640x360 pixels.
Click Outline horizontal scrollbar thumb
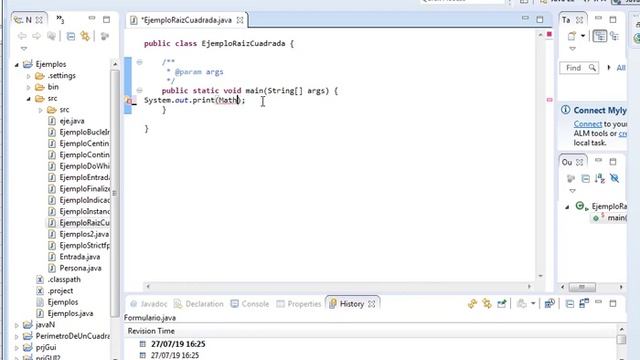(582, 287)
